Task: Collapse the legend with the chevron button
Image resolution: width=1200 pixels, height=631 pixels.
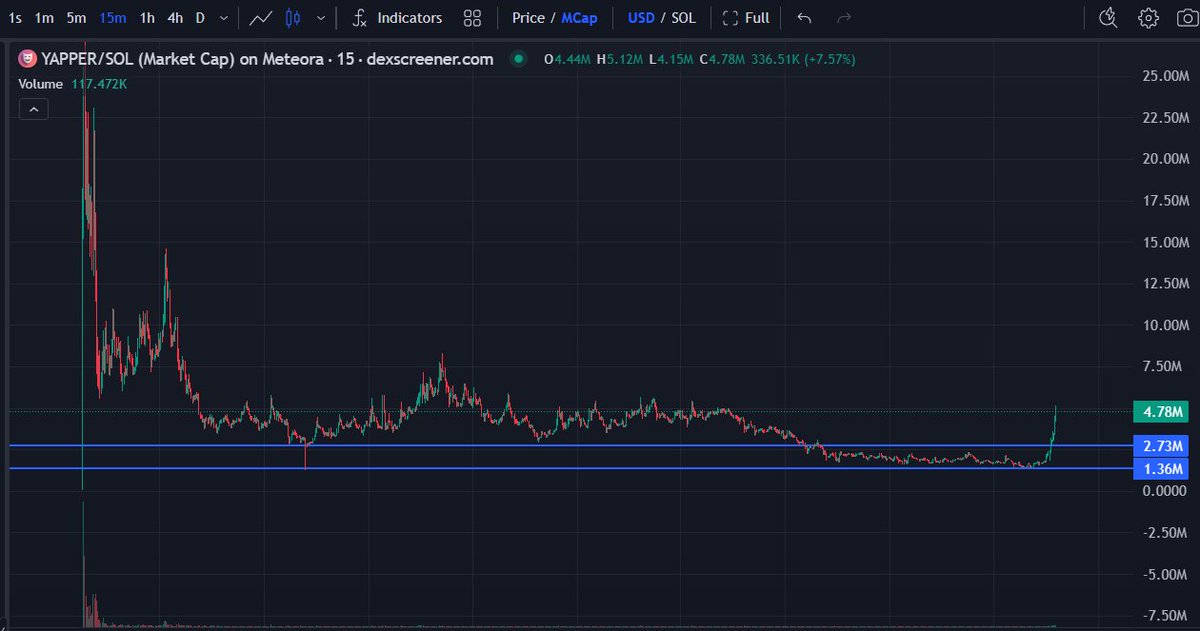Action: coord(33,109)
